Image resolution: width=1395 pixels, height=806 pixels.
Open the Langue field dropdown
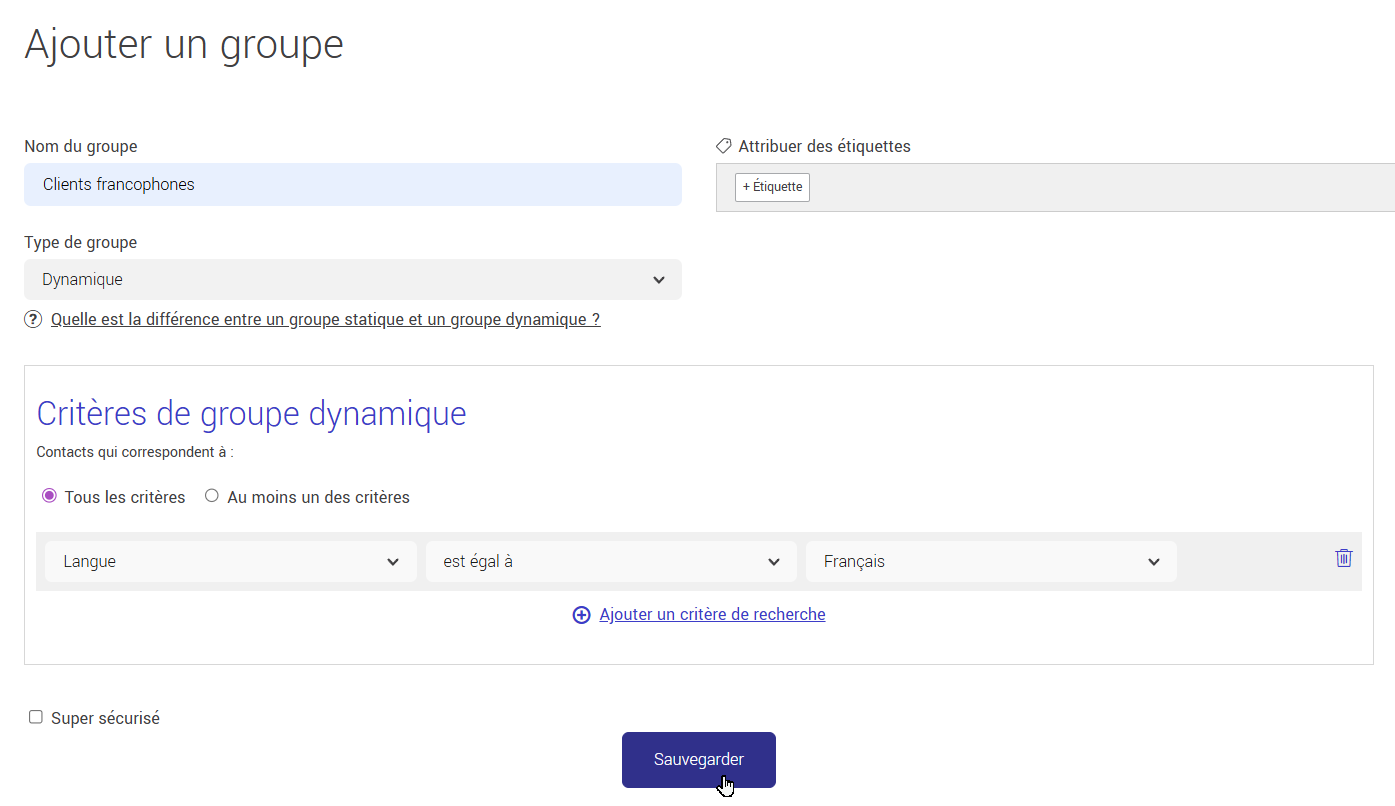tap(231, 562)
